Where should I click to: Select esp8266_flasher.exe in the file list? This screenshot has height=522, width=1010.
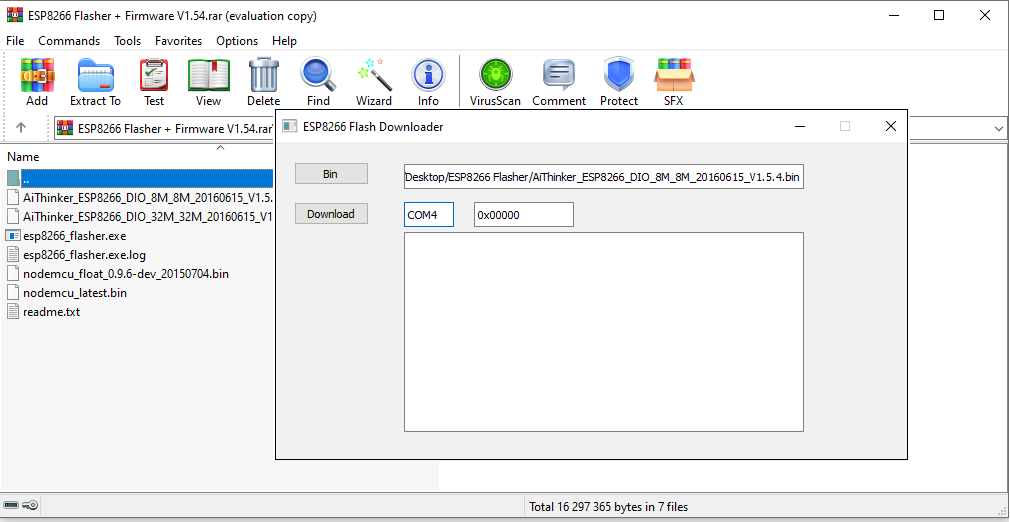click(75, 236)
